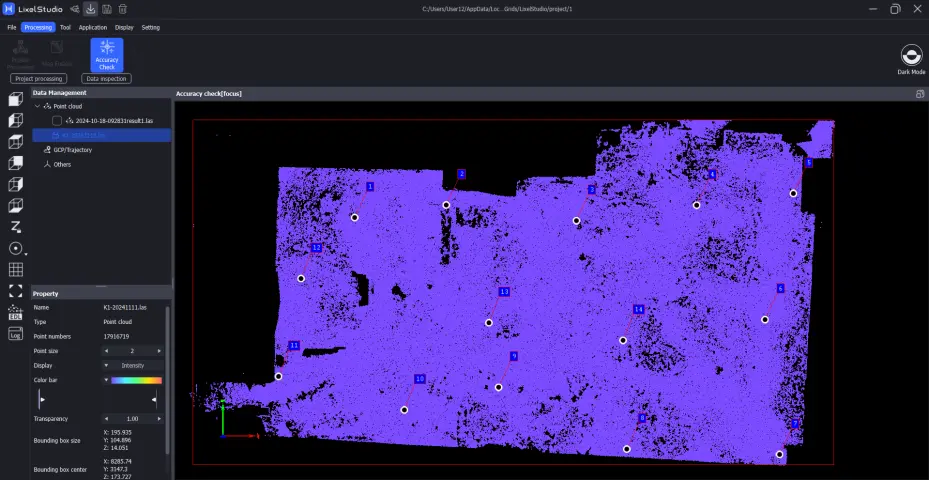
Task: Click the Data inspection button
Action: (107, 78)
